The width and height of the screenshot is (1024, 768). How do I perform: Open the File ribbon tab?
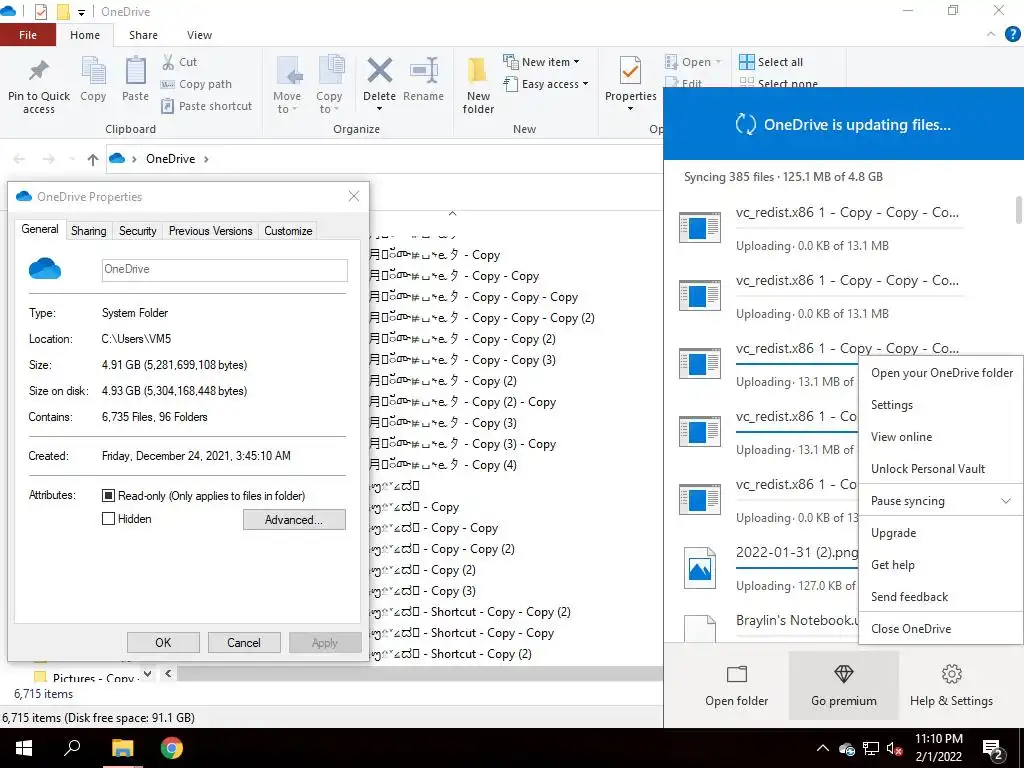click(28, 35)
